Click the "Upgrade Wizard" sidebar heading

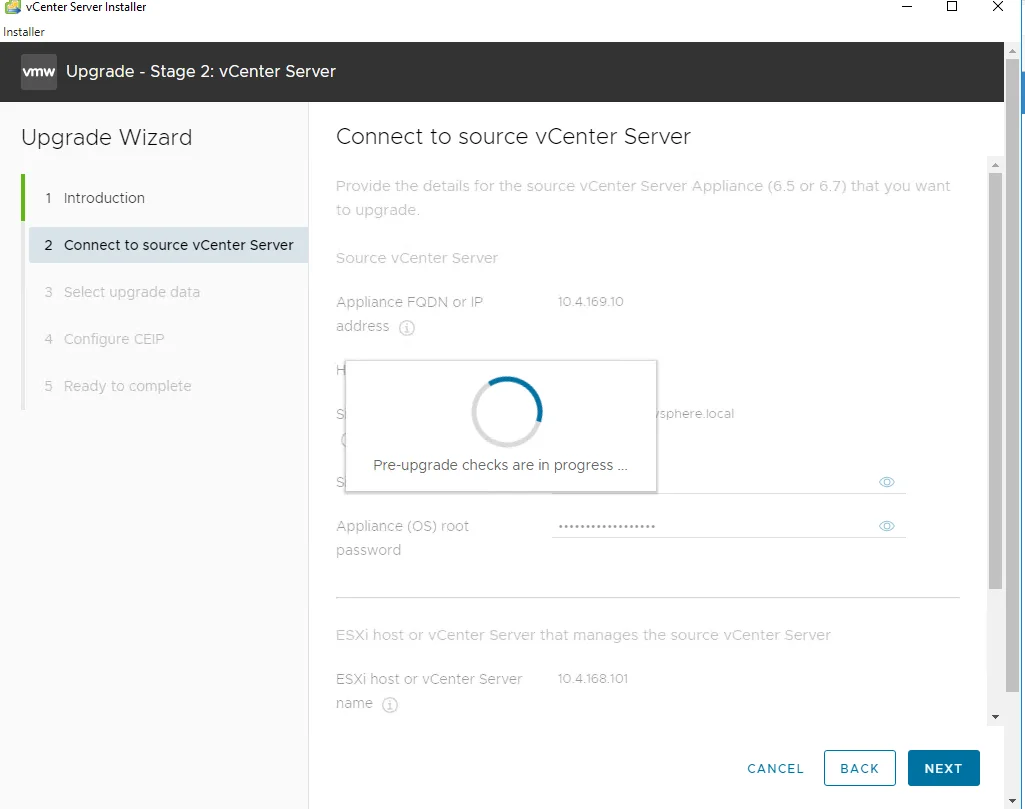pyautogui.click(x=107, y=138)
